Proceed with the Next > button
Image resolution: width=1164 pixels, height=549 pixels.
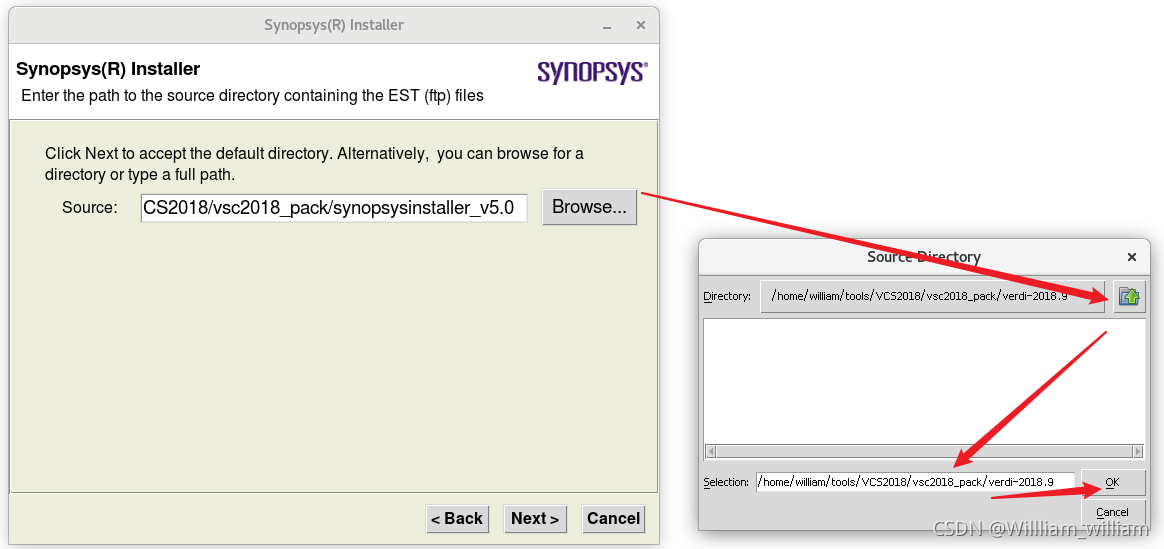pos(535,519)
